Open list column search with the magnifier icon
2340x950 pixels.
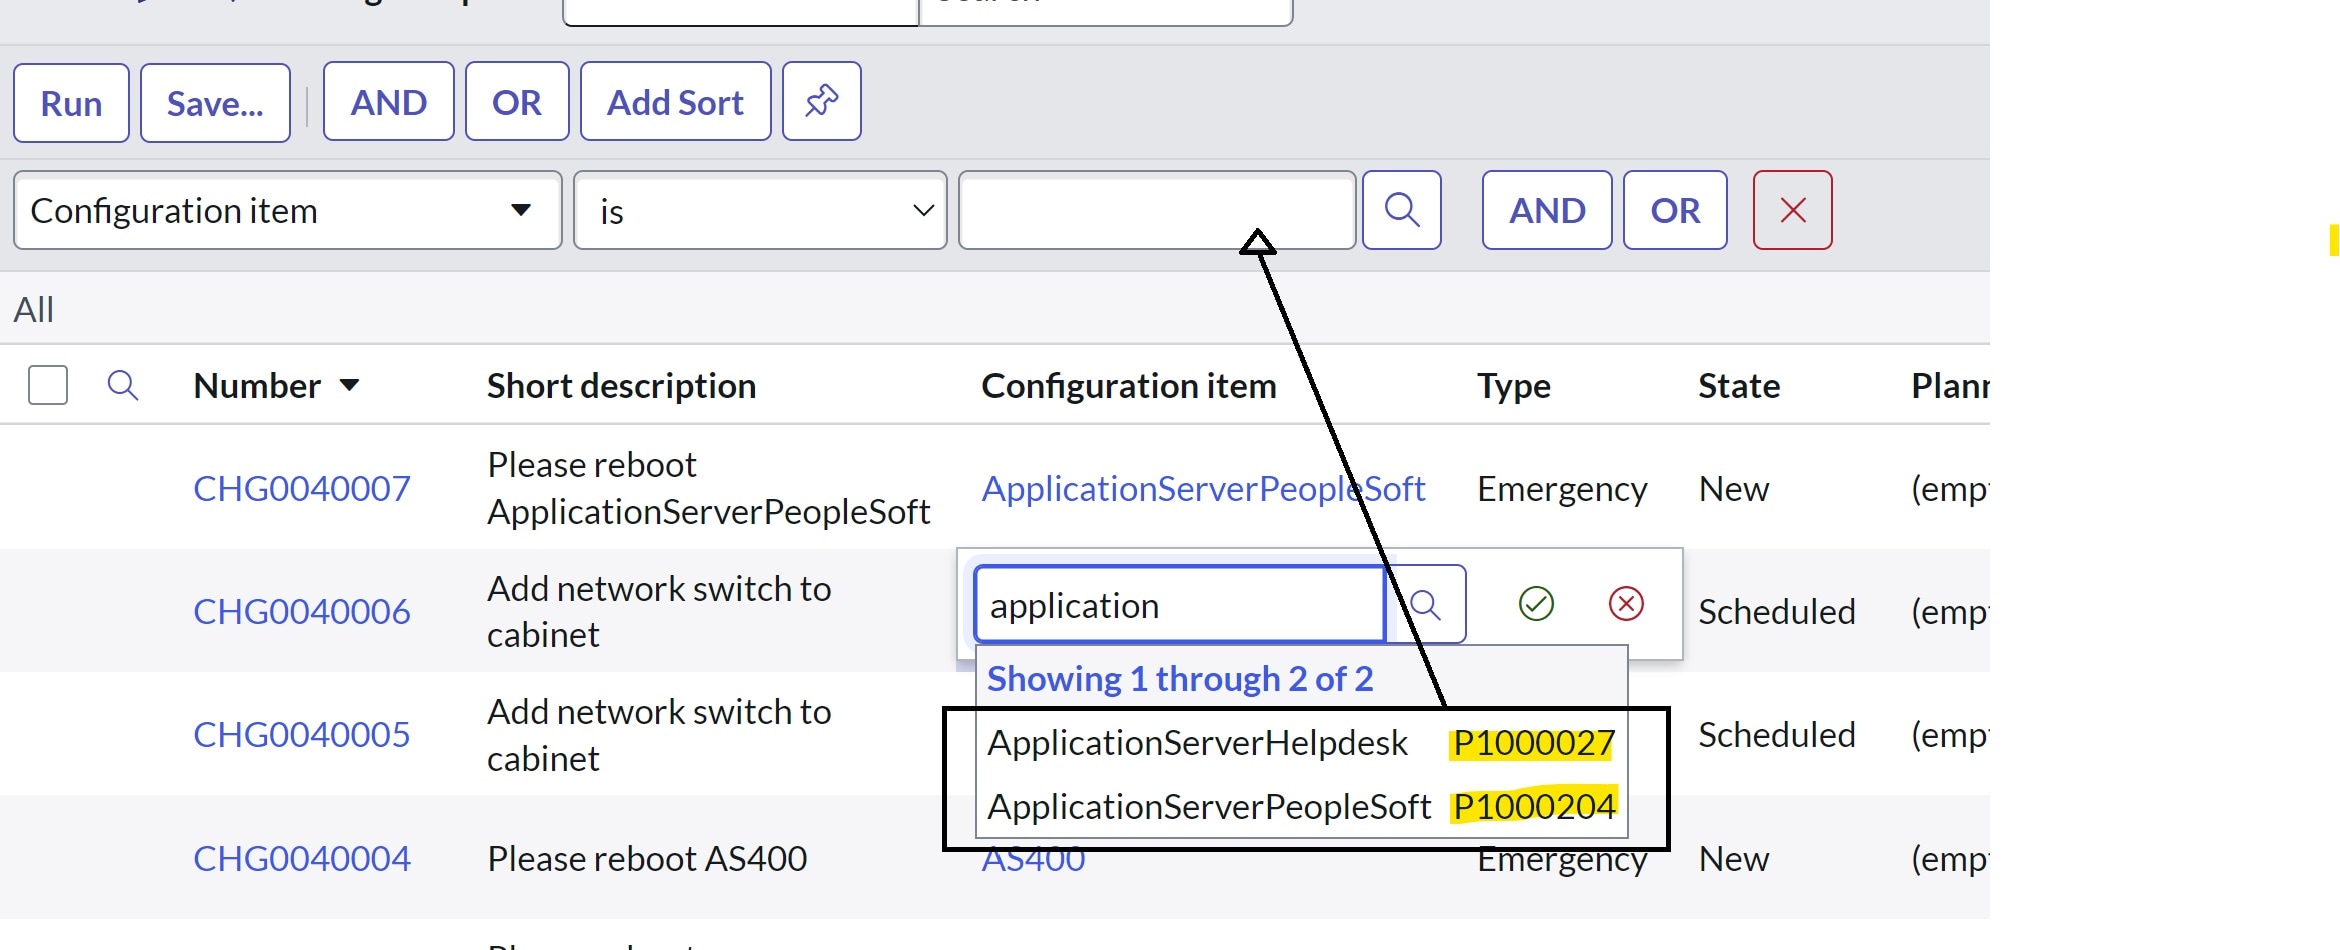coord(123,384)
